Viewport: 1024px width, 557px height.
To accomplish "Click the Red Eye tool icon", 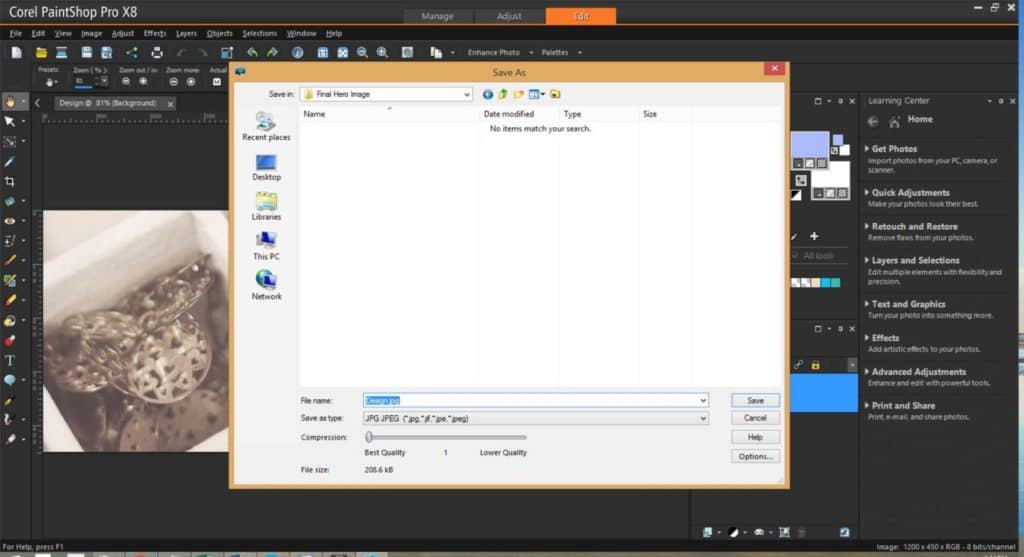I will 10,220.
